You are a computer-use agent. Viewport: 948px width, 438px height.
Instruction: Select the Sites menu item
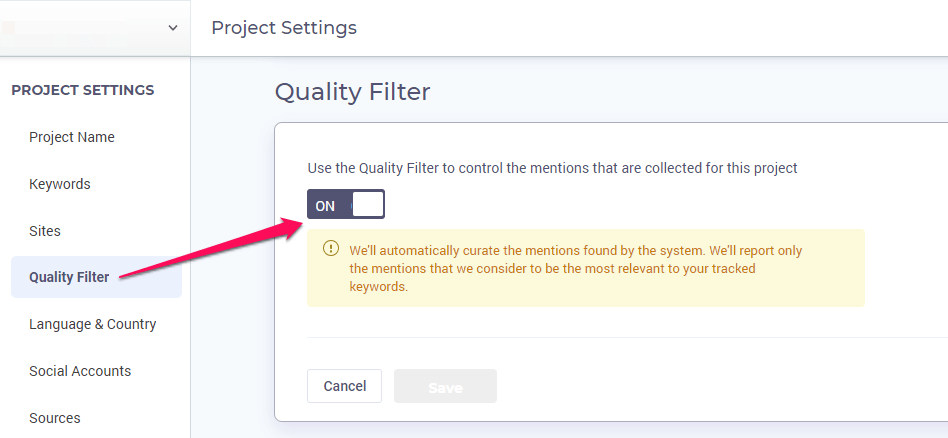pyautogui.click(x=45, y=231)
